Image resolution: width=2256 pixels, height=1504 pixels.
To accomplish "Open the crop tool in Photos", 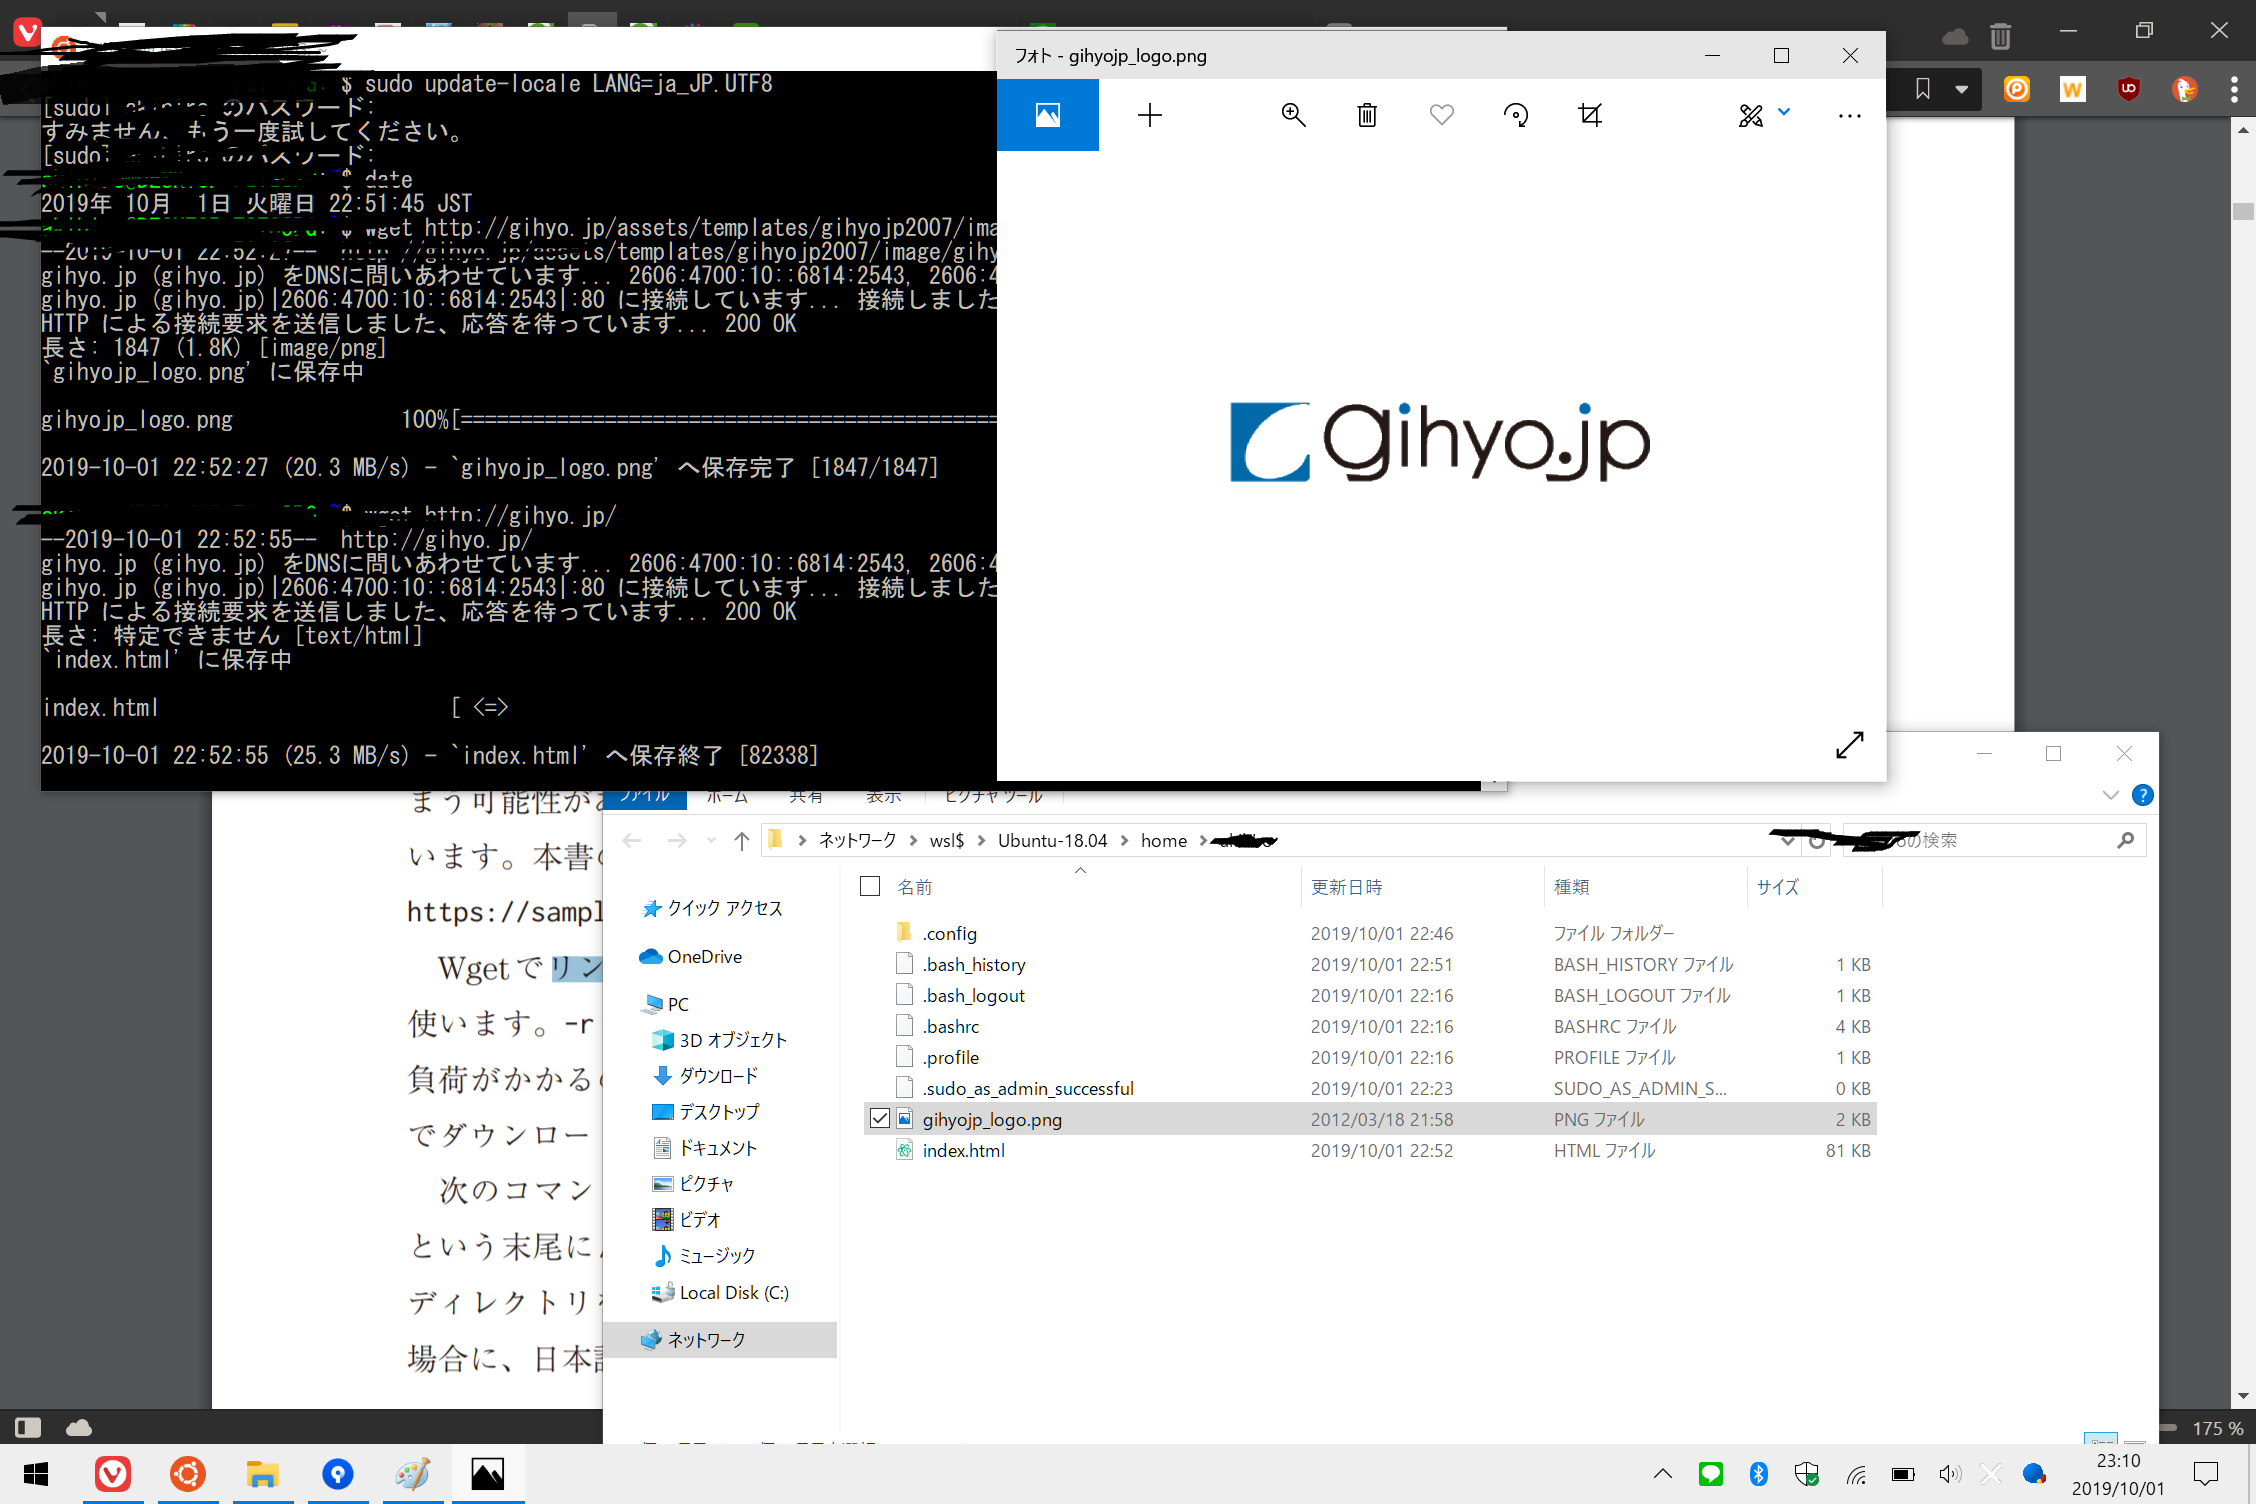I will tap(1590, 115).
